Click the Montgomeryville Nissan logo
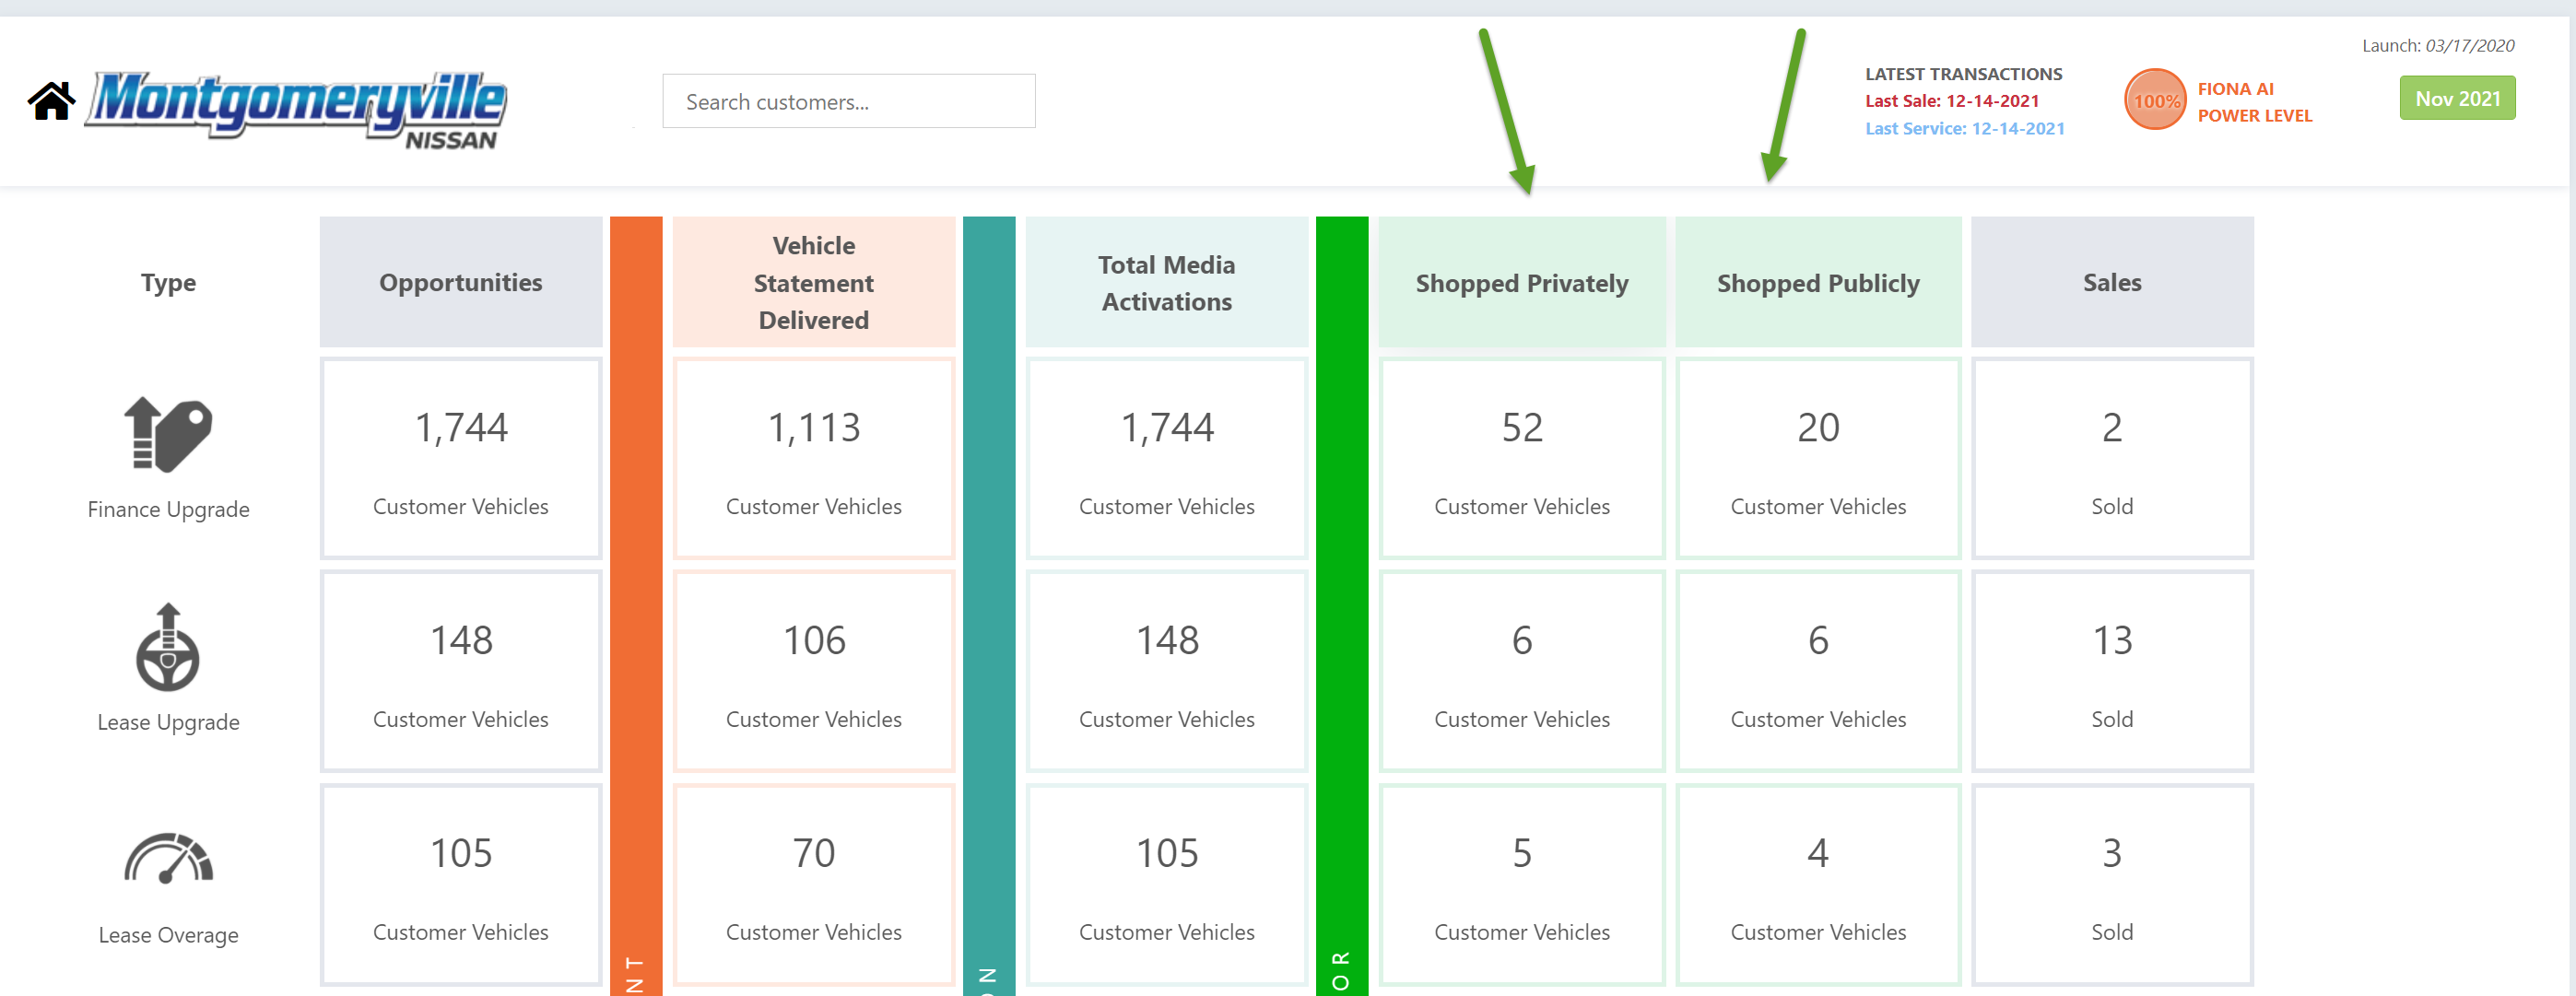The image size is (2576, 996). pos(297,108)
